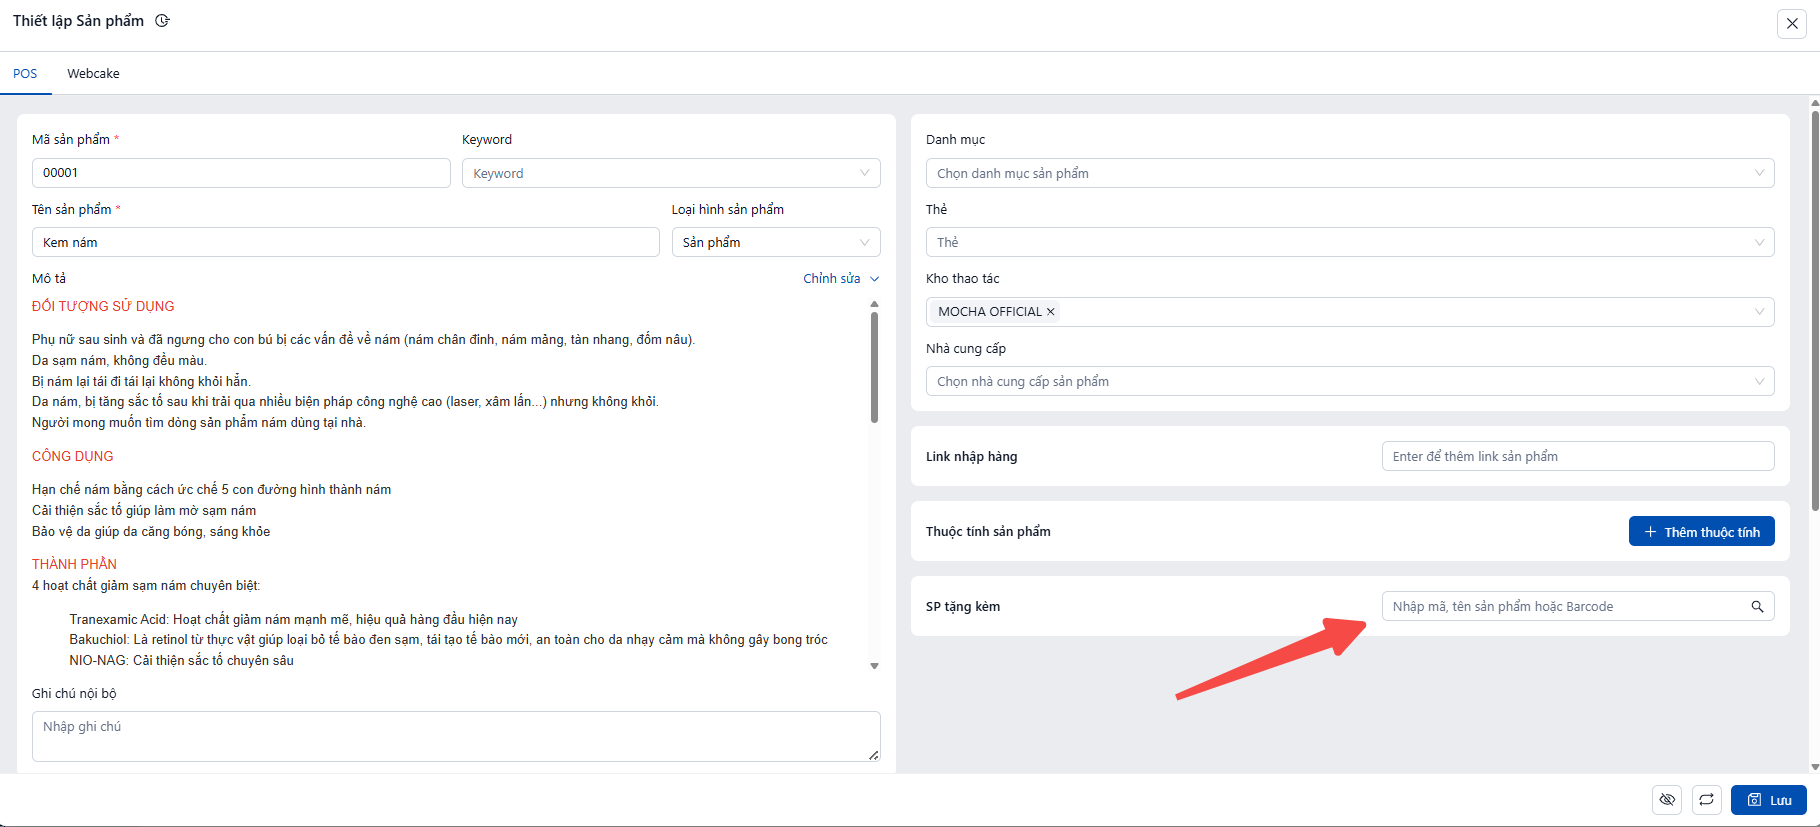Remove MOCHA OFFICIAL tag from Kho thao tác
The height and width of the screenshot is (827, 1820).
1051,312
